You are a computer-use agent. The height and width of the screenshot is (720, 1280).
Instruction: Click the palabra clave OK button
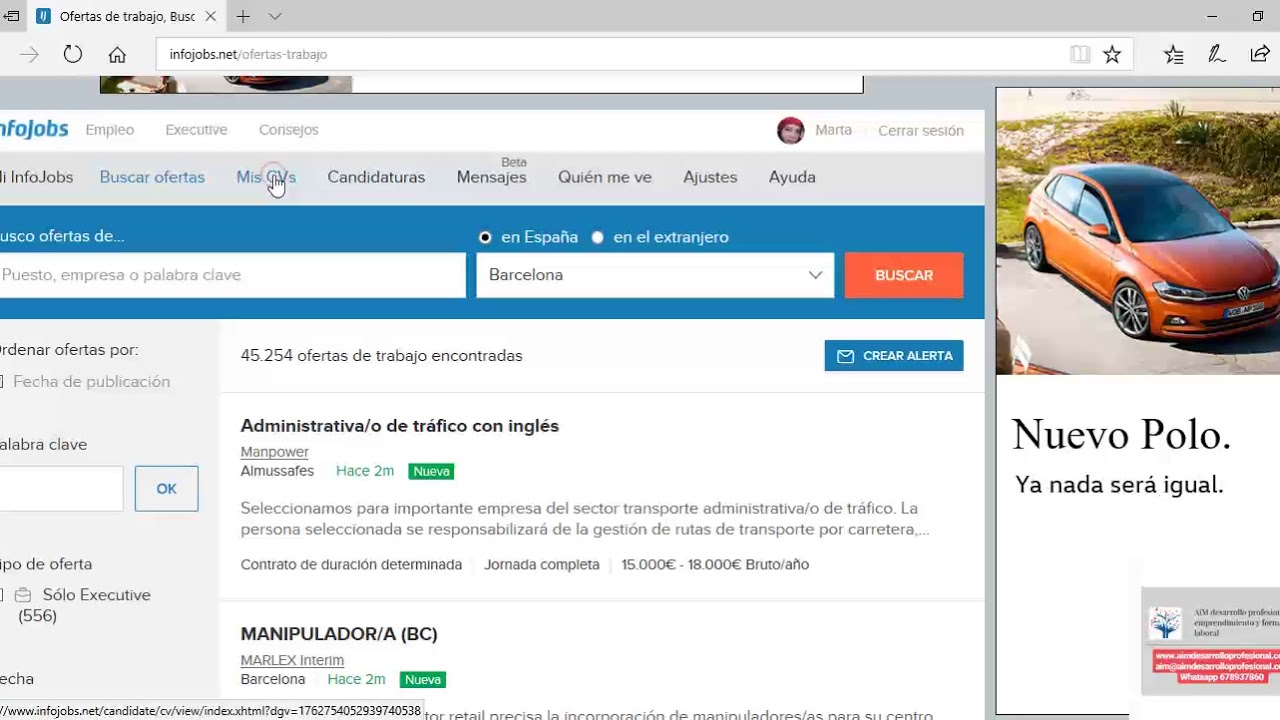coord(166,489)
